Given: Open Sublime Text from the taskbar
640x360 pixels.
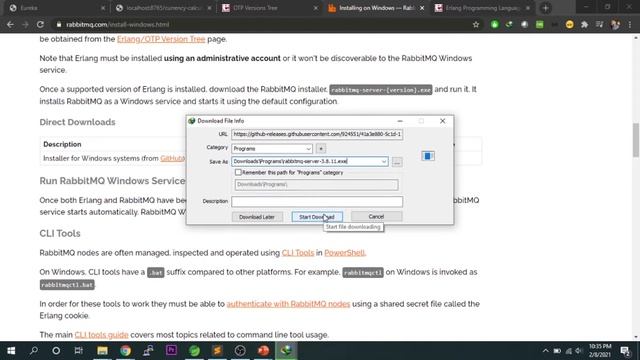Looking at the screenshot, I should point(218,351).
